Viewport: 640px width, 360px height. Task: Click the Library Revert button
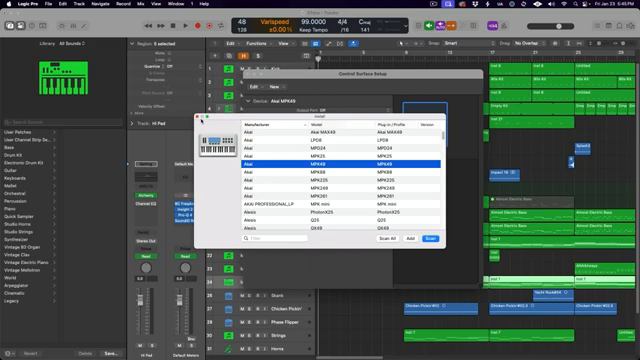pos(31,353)
